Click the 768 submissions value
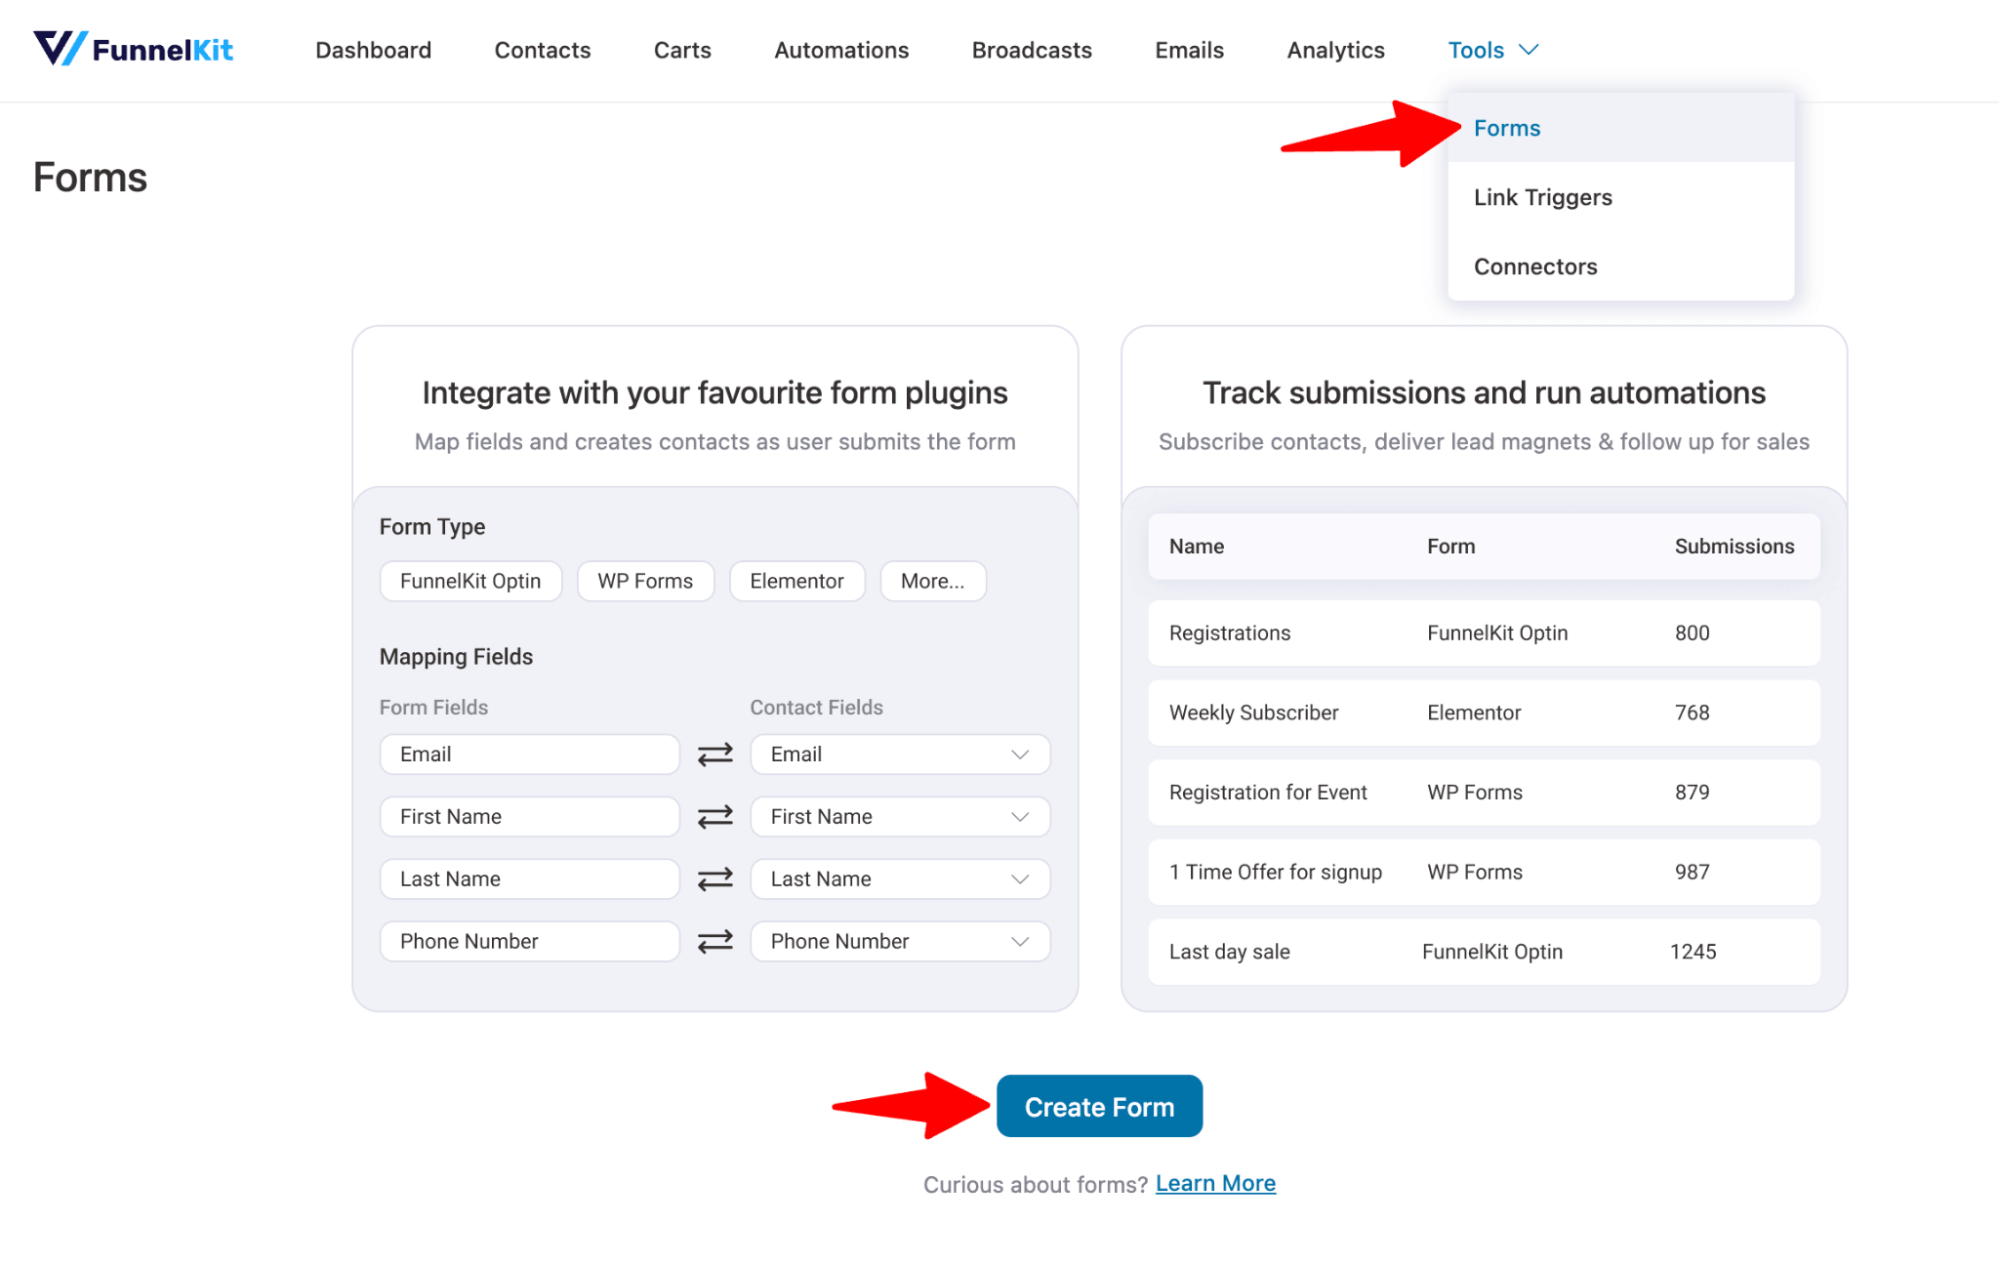The image size is (1999, 1265). [1692, 713]
